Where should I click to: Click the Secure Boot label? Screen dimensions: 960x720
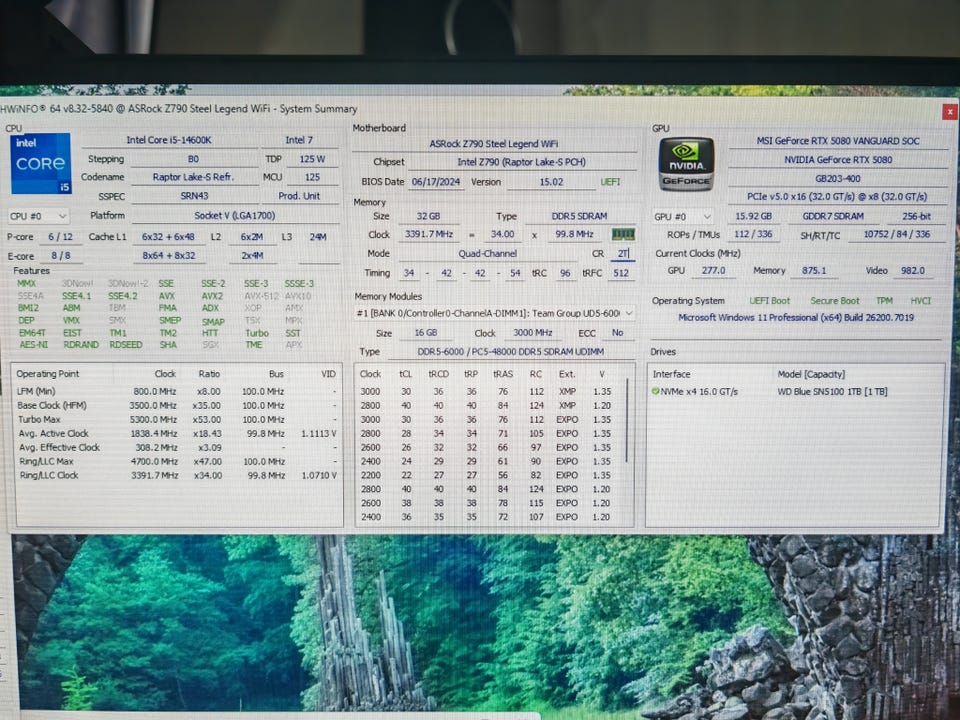point(834,301)
